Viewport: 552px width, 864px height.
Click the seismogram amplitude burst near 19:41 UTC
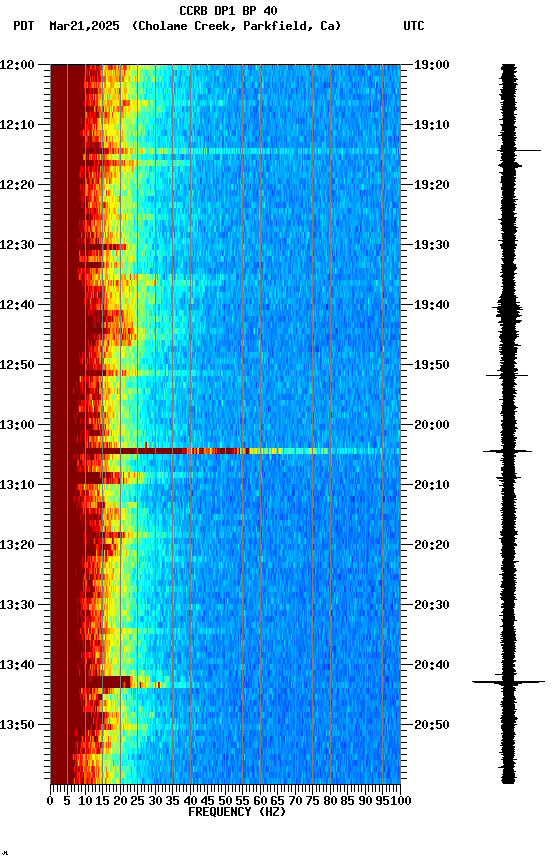click(508, 310)
